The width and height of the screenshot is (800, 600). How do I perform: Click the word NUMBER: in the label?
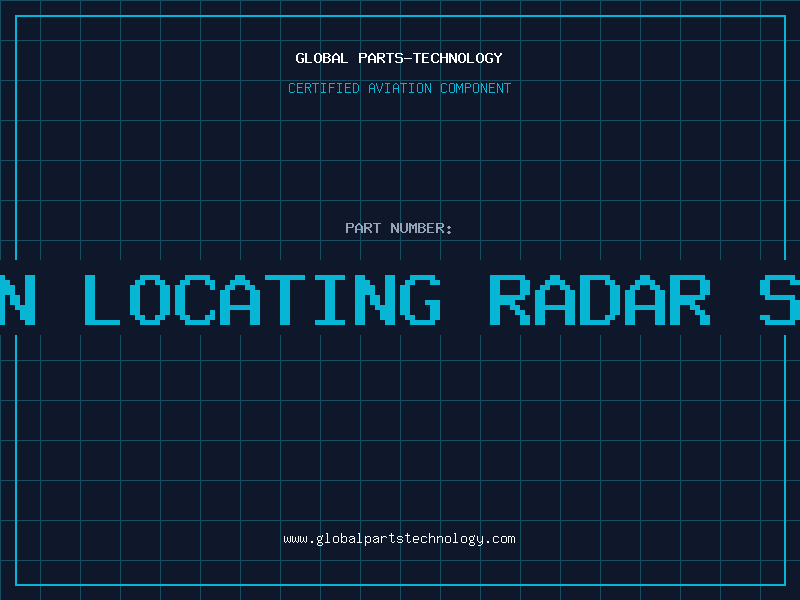click(x=421, y=228)
